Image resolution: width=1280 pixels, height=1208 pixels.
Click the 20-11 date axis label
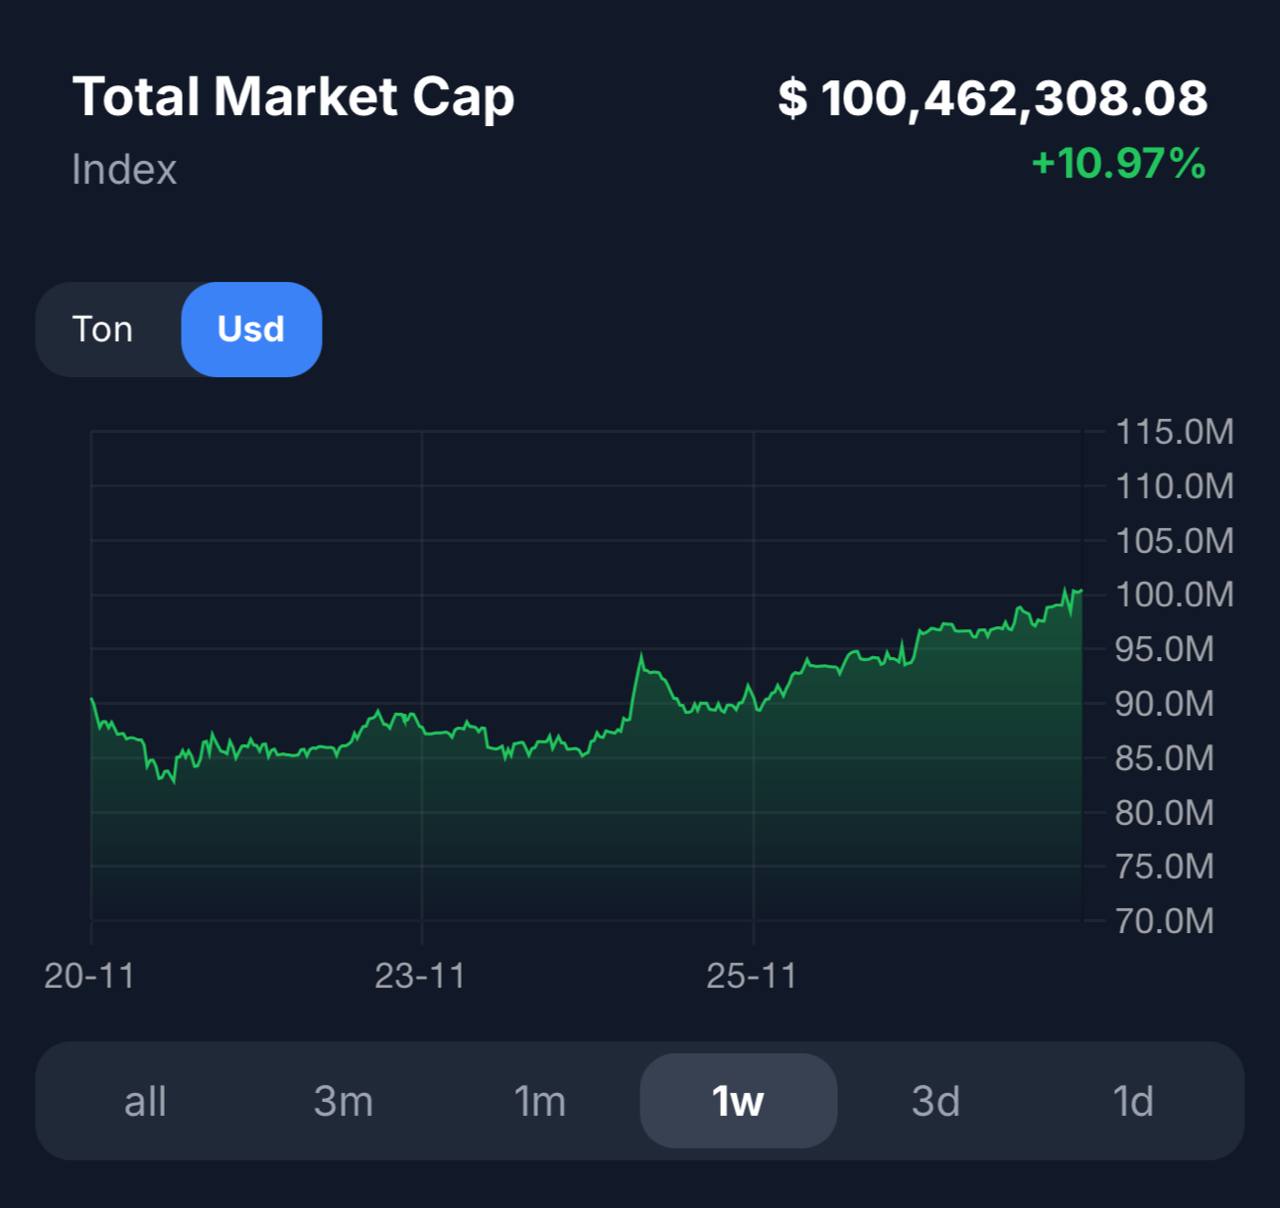coord(90,975)
